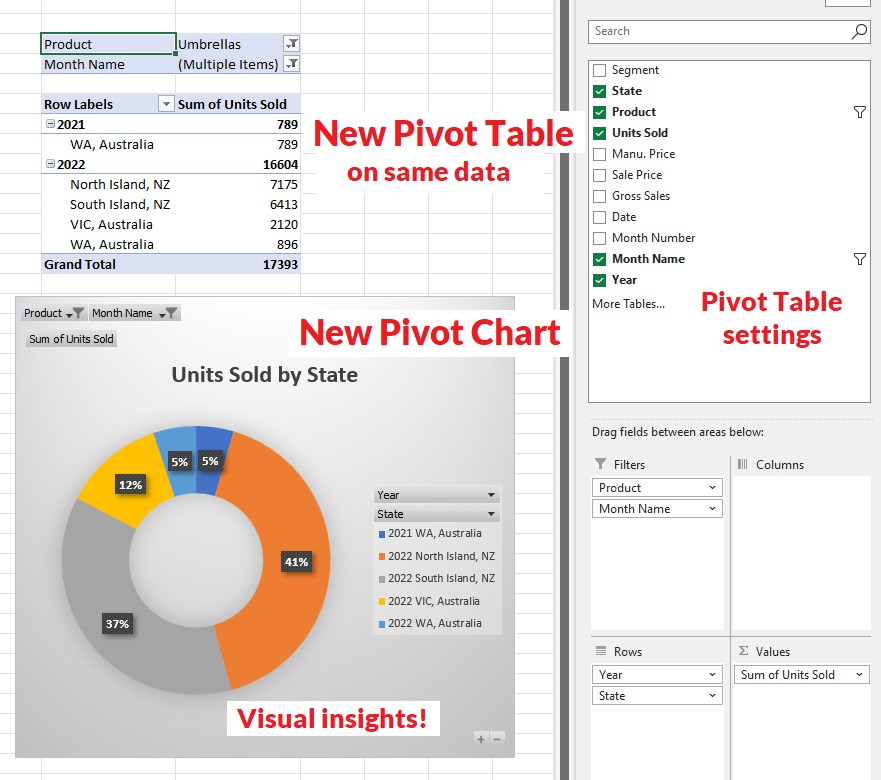Uncheck the Month Name field checkbox
This screenshot has height=780, width=881.
tap(600, 259)
